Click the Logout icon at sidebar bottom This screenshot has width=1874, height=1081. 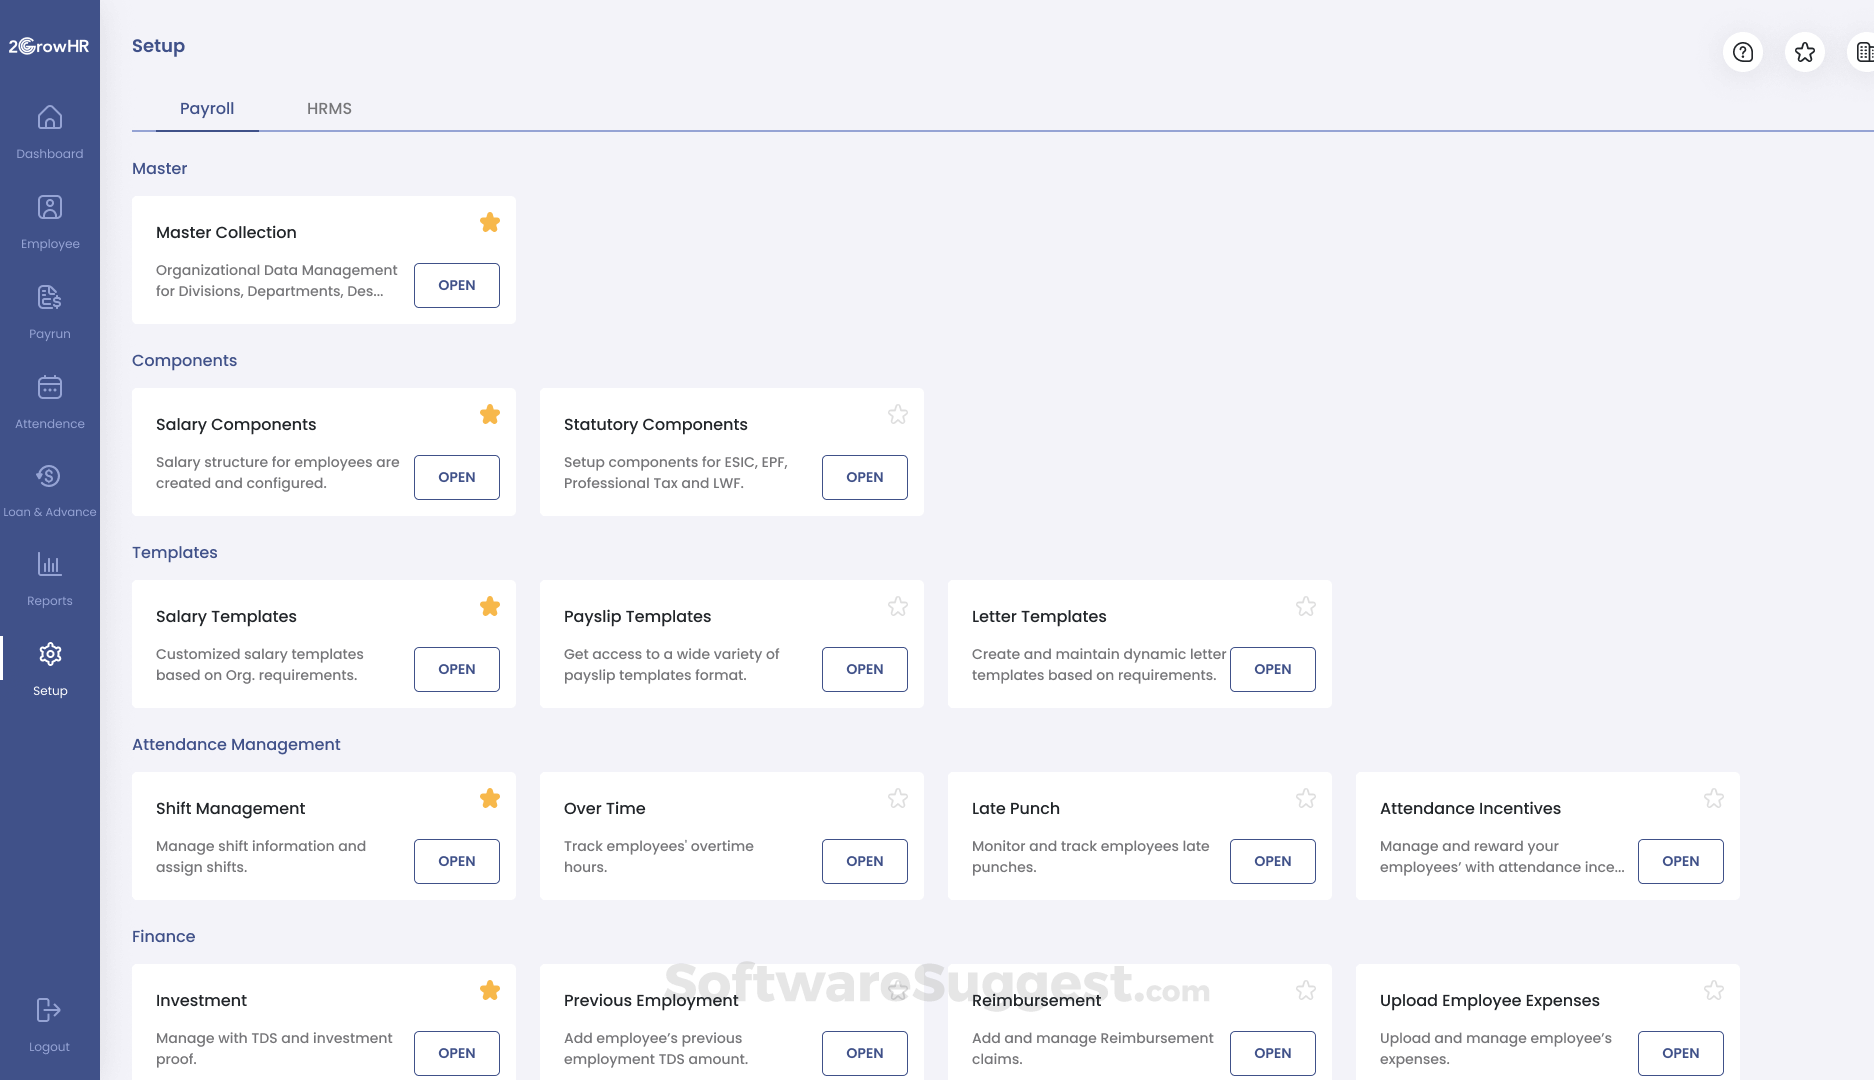pos(49,1010)
